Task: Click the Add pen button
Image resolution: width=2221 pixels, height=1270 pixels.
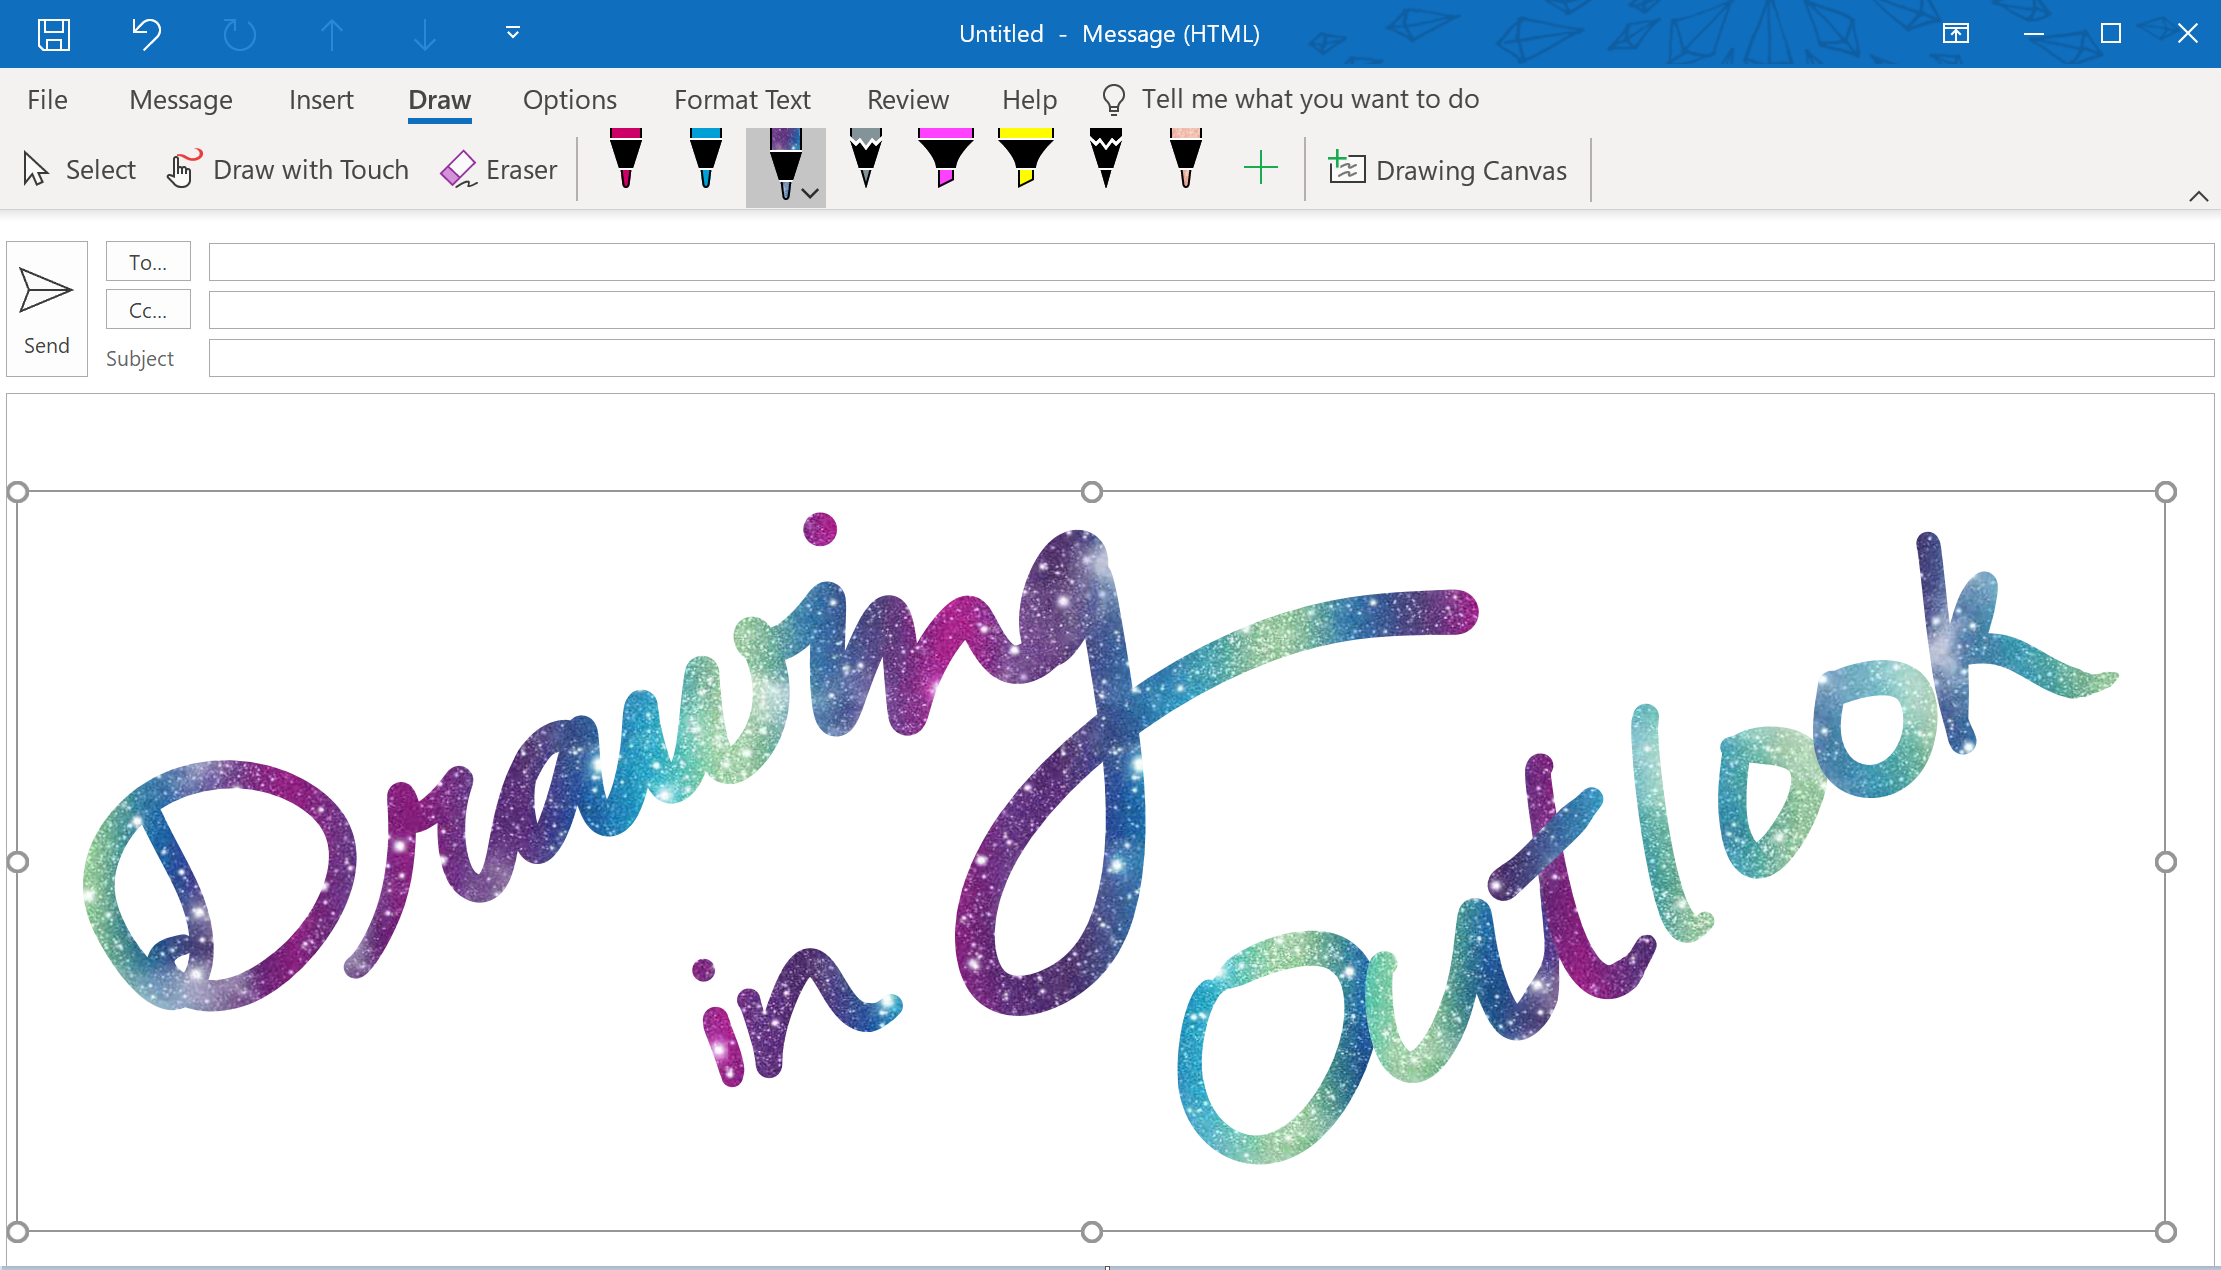Action: point(1262,168)
